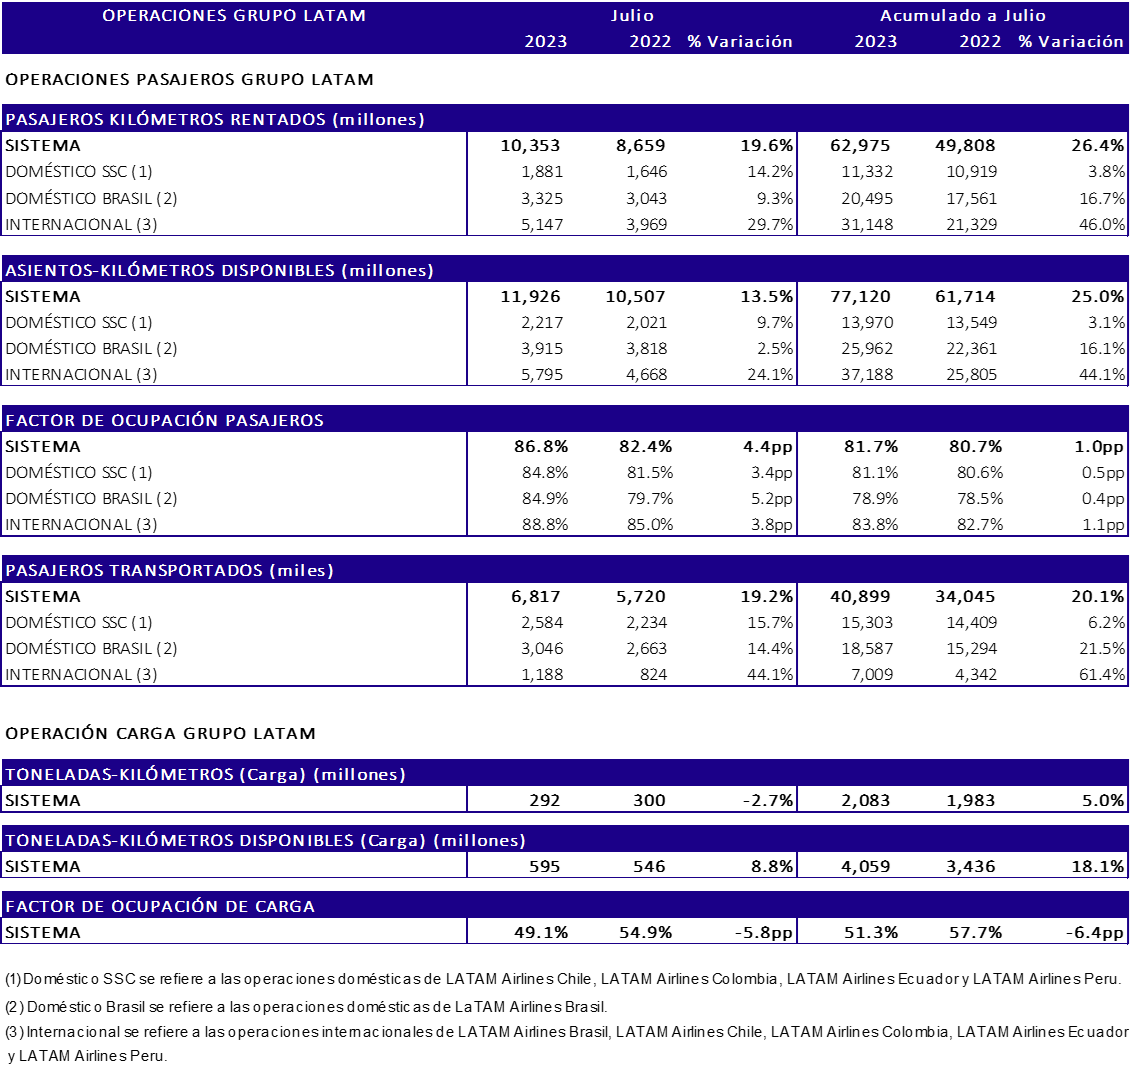Click the 'FACTOR DE OCUPACIÓN PASAJEROS' section header
This screenshot has height=1071, width=1130.
click(x=565, y=419)
